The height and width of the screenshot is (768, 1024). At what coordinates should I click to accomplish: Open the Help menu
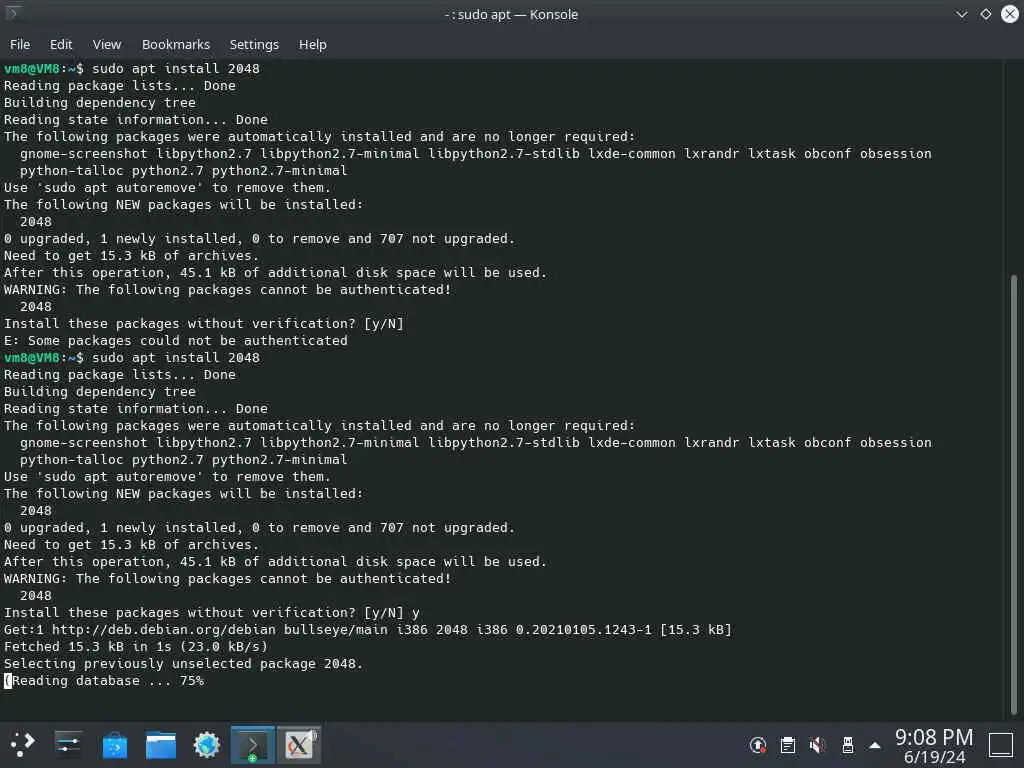point(312,44)
